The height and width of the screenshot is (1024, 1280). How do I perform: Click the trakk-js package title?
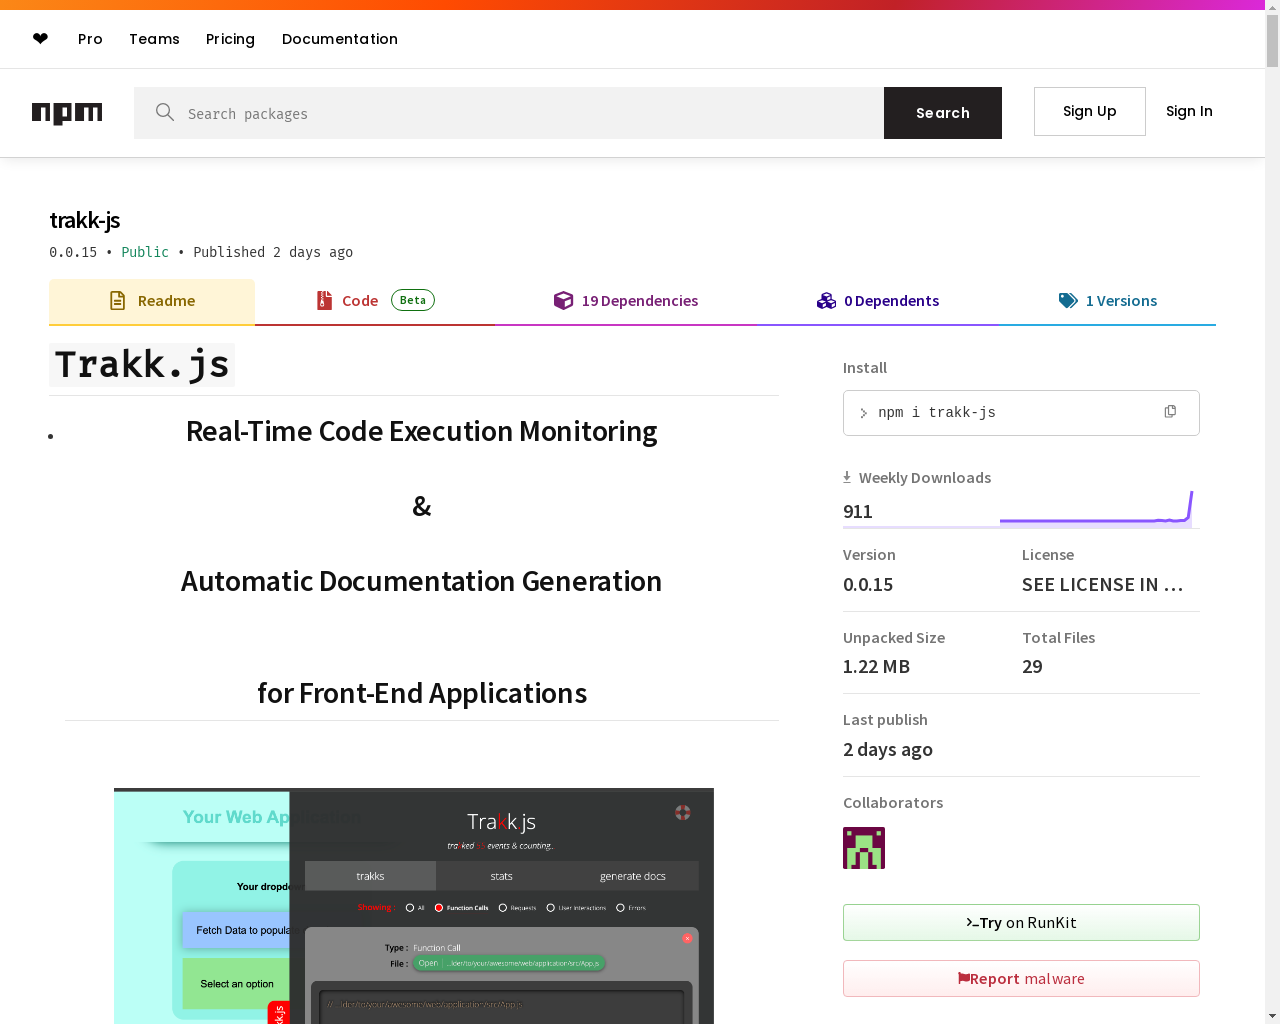85,220
